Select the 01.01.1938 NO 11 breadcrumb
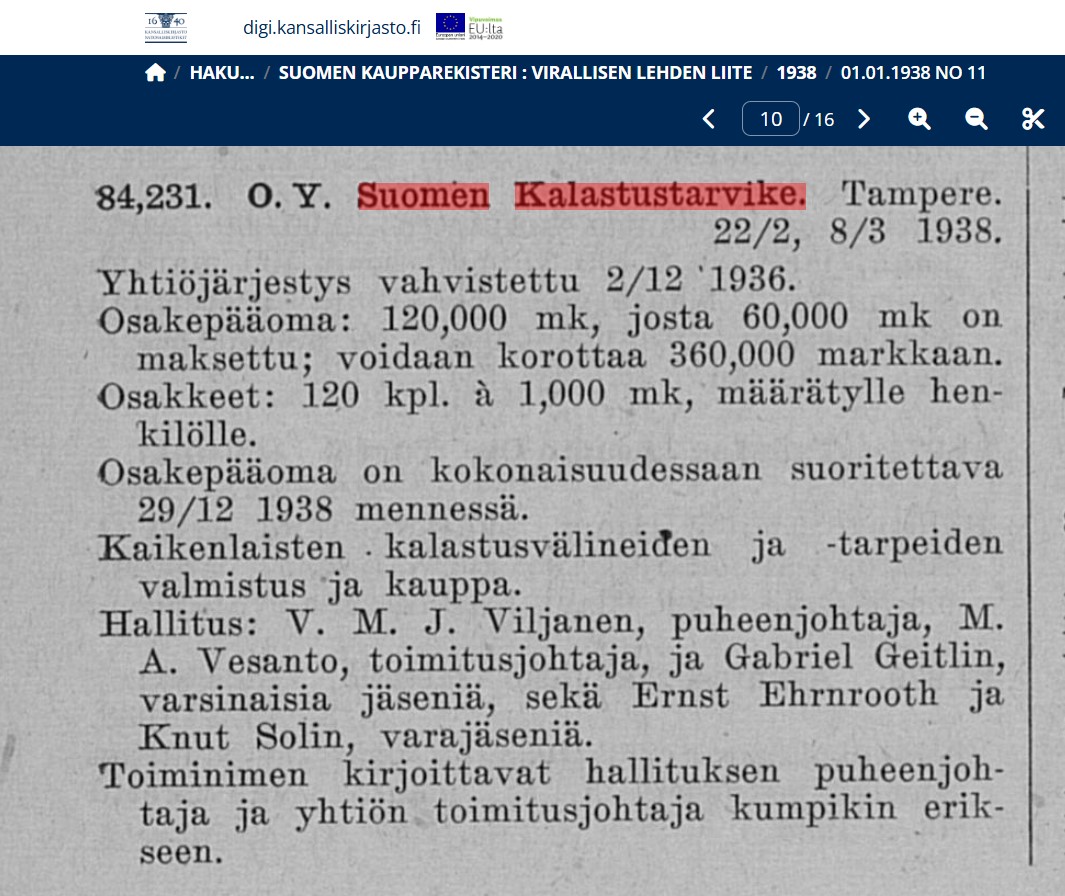Viewport: 1065px width, 896px height. click(913, 73)
